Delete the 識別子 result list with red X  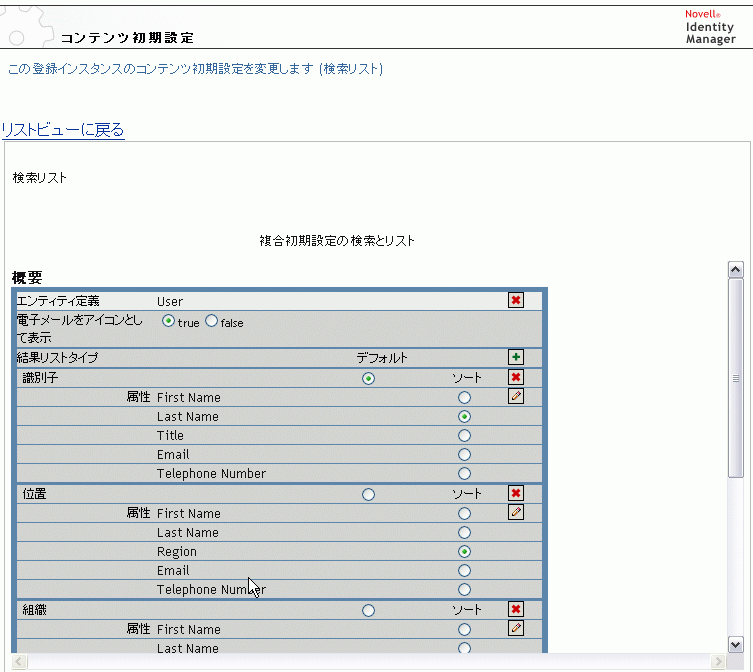pos(516,377)
